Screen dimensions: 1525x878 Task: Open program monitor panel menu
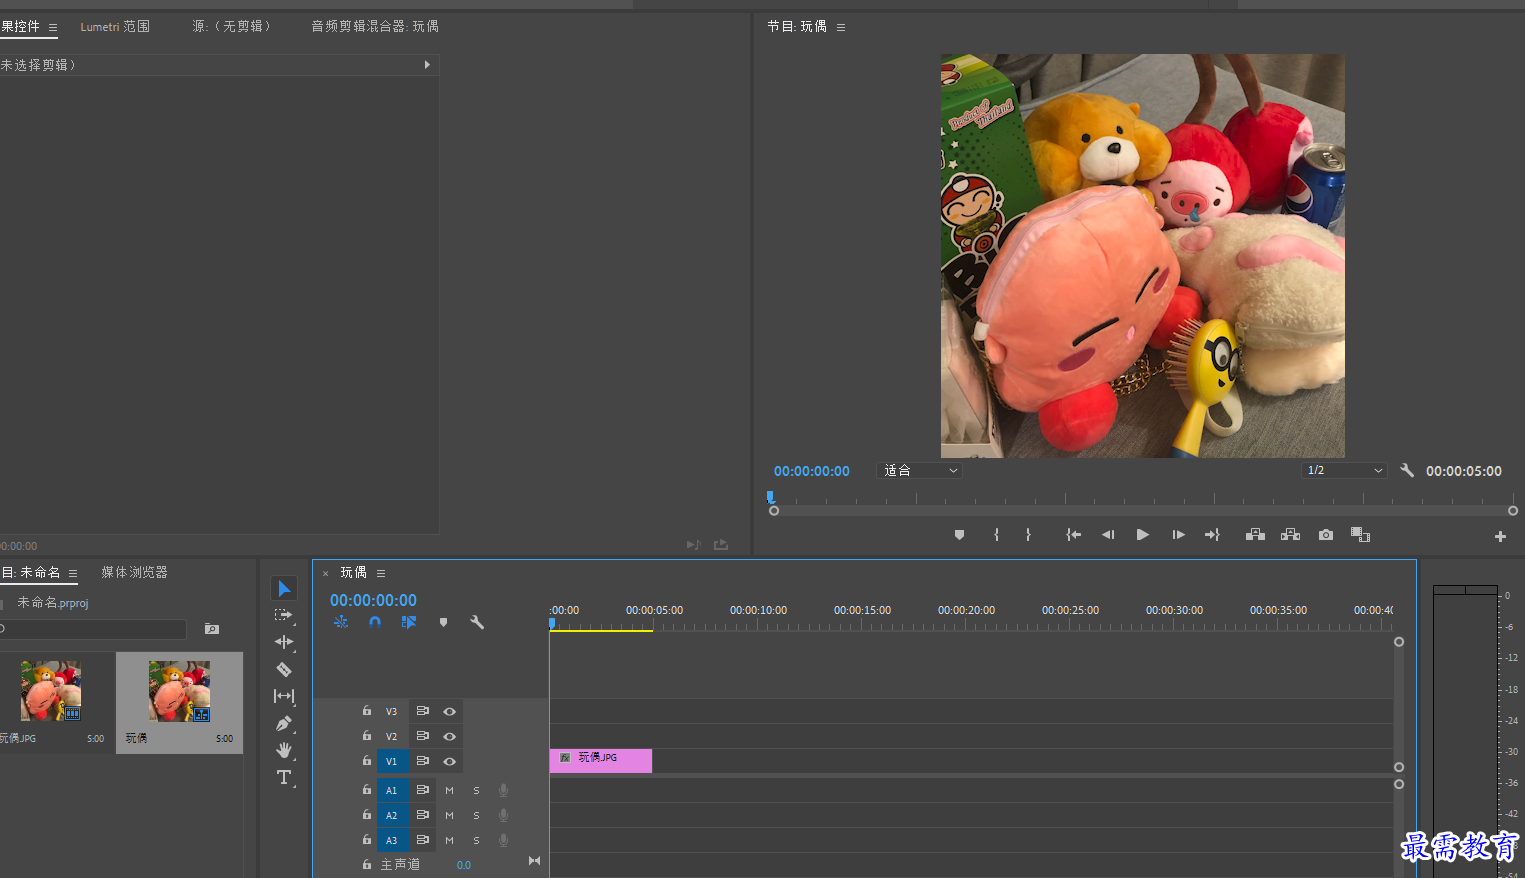[841, 27]
